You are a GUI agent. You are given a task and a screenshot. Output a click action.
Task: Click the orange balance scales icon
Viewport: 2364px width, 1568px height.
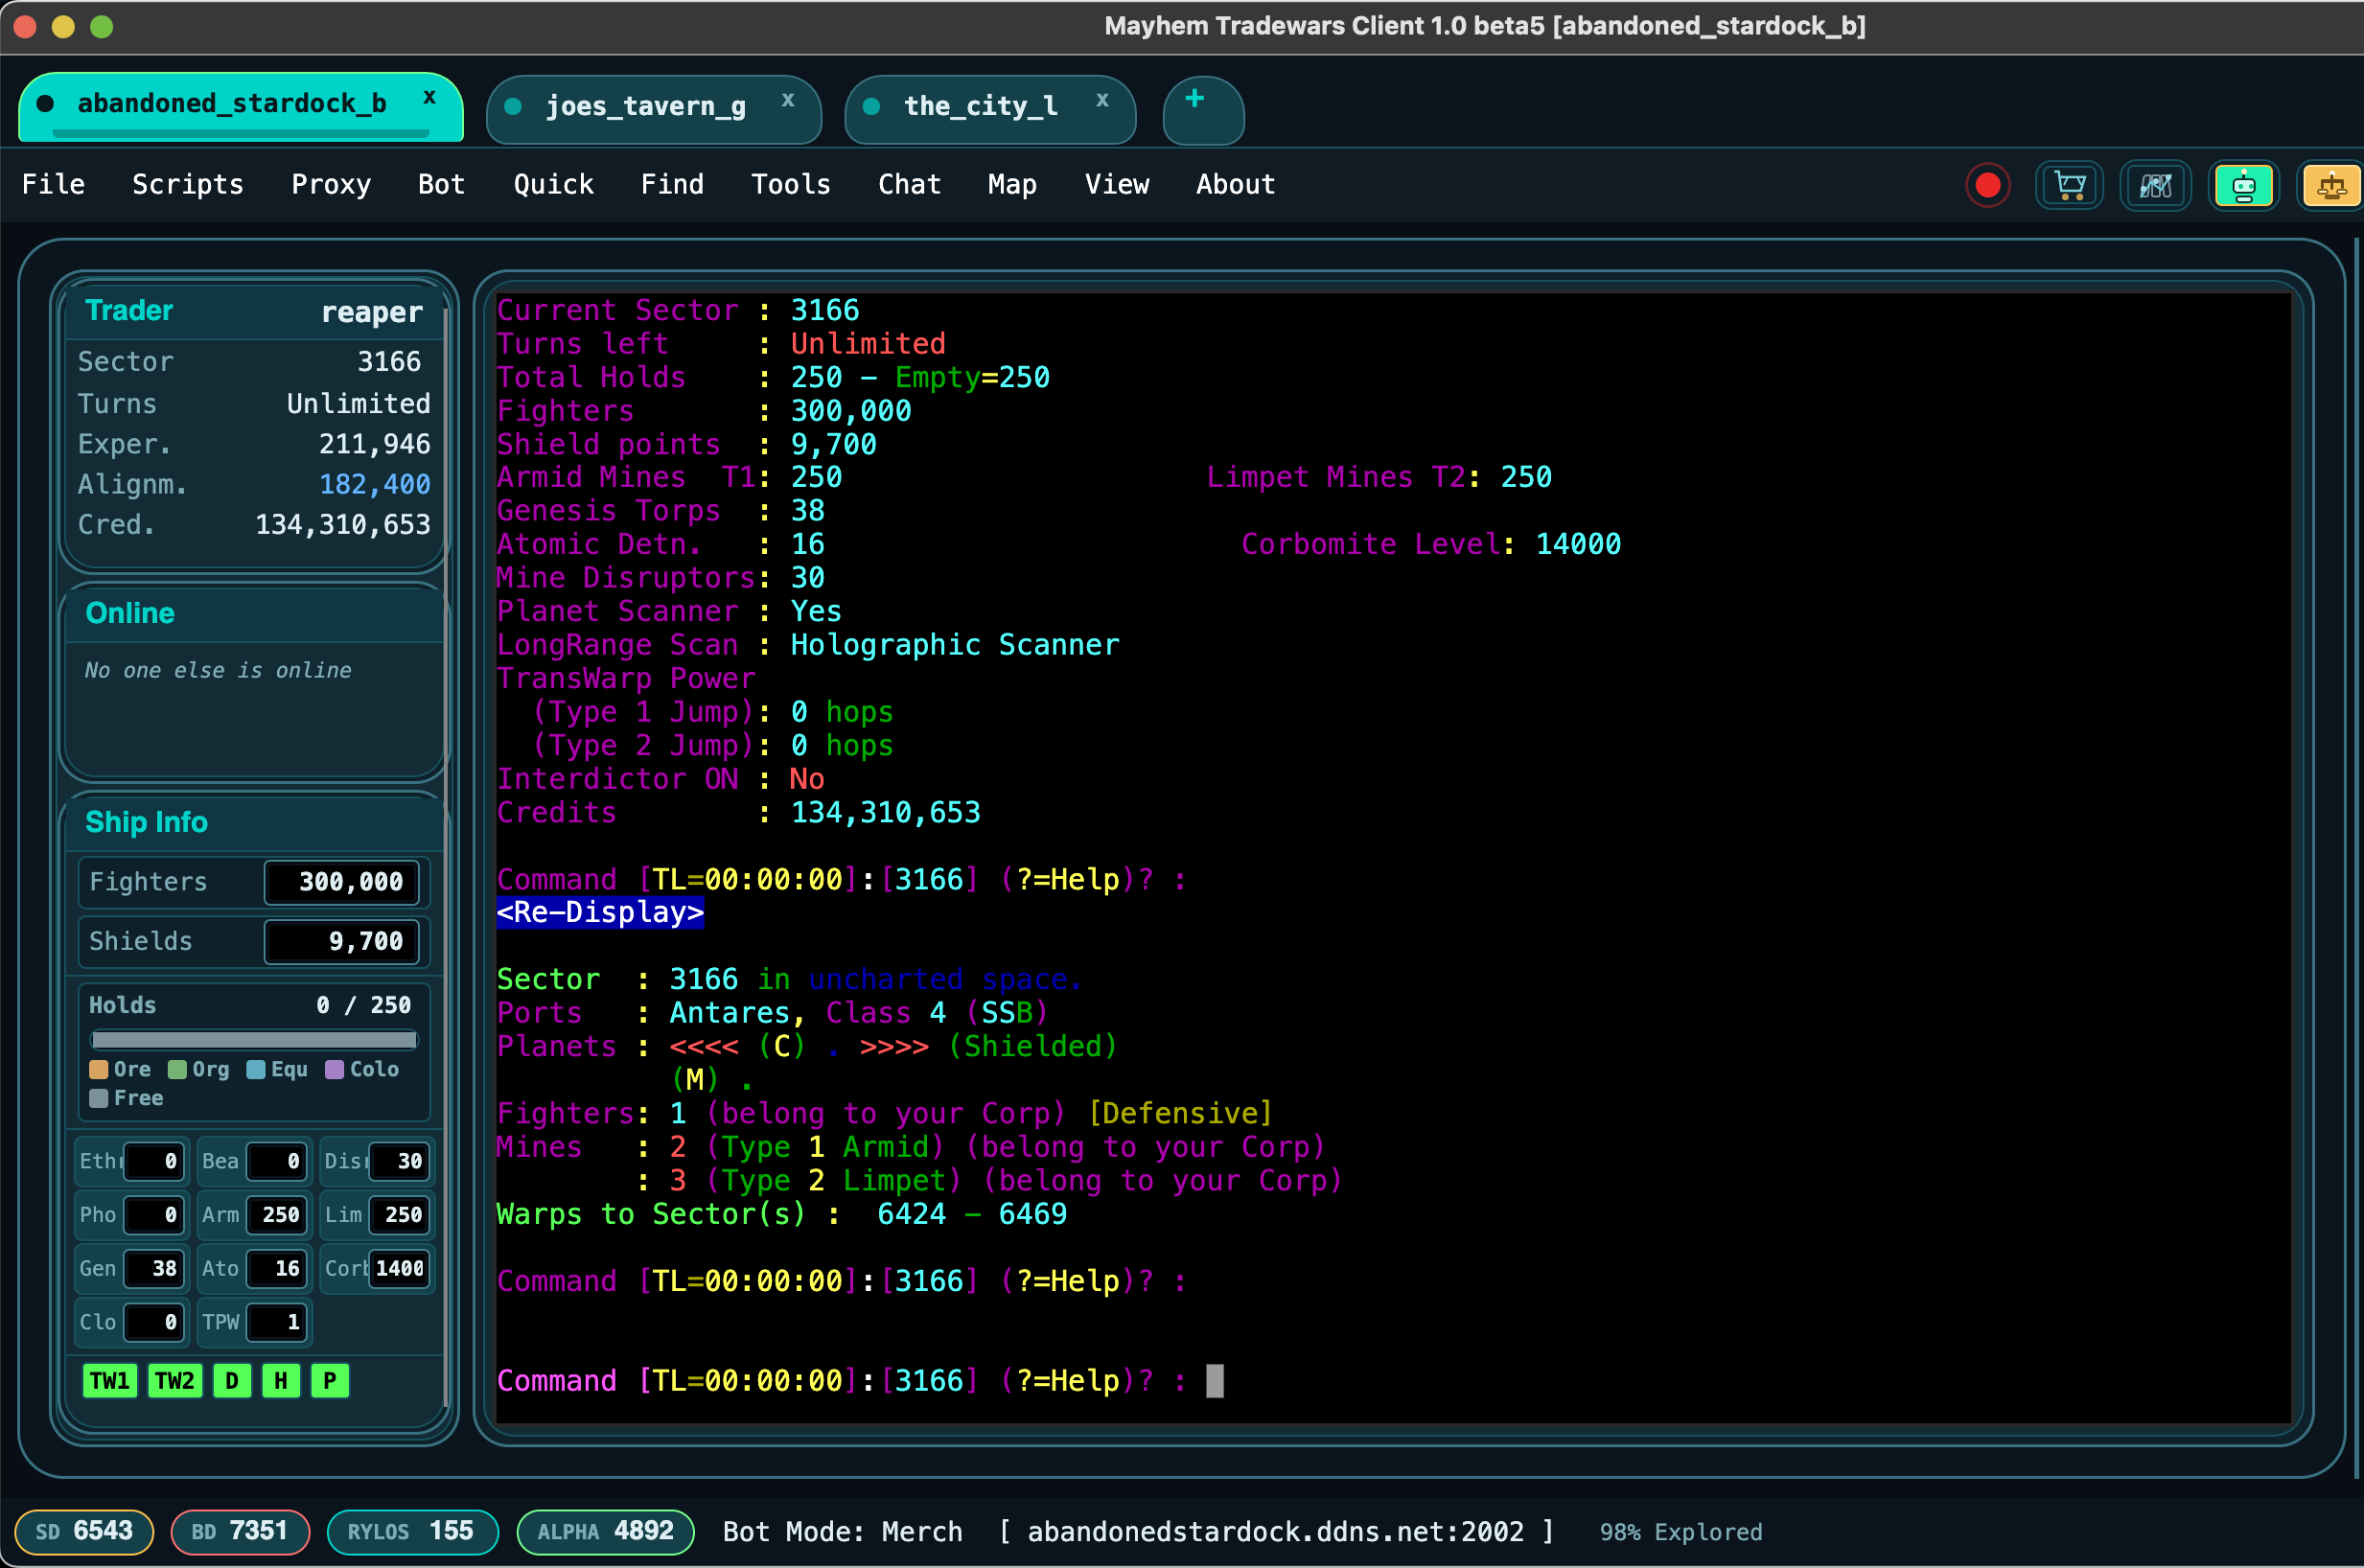coord(2330,185)
